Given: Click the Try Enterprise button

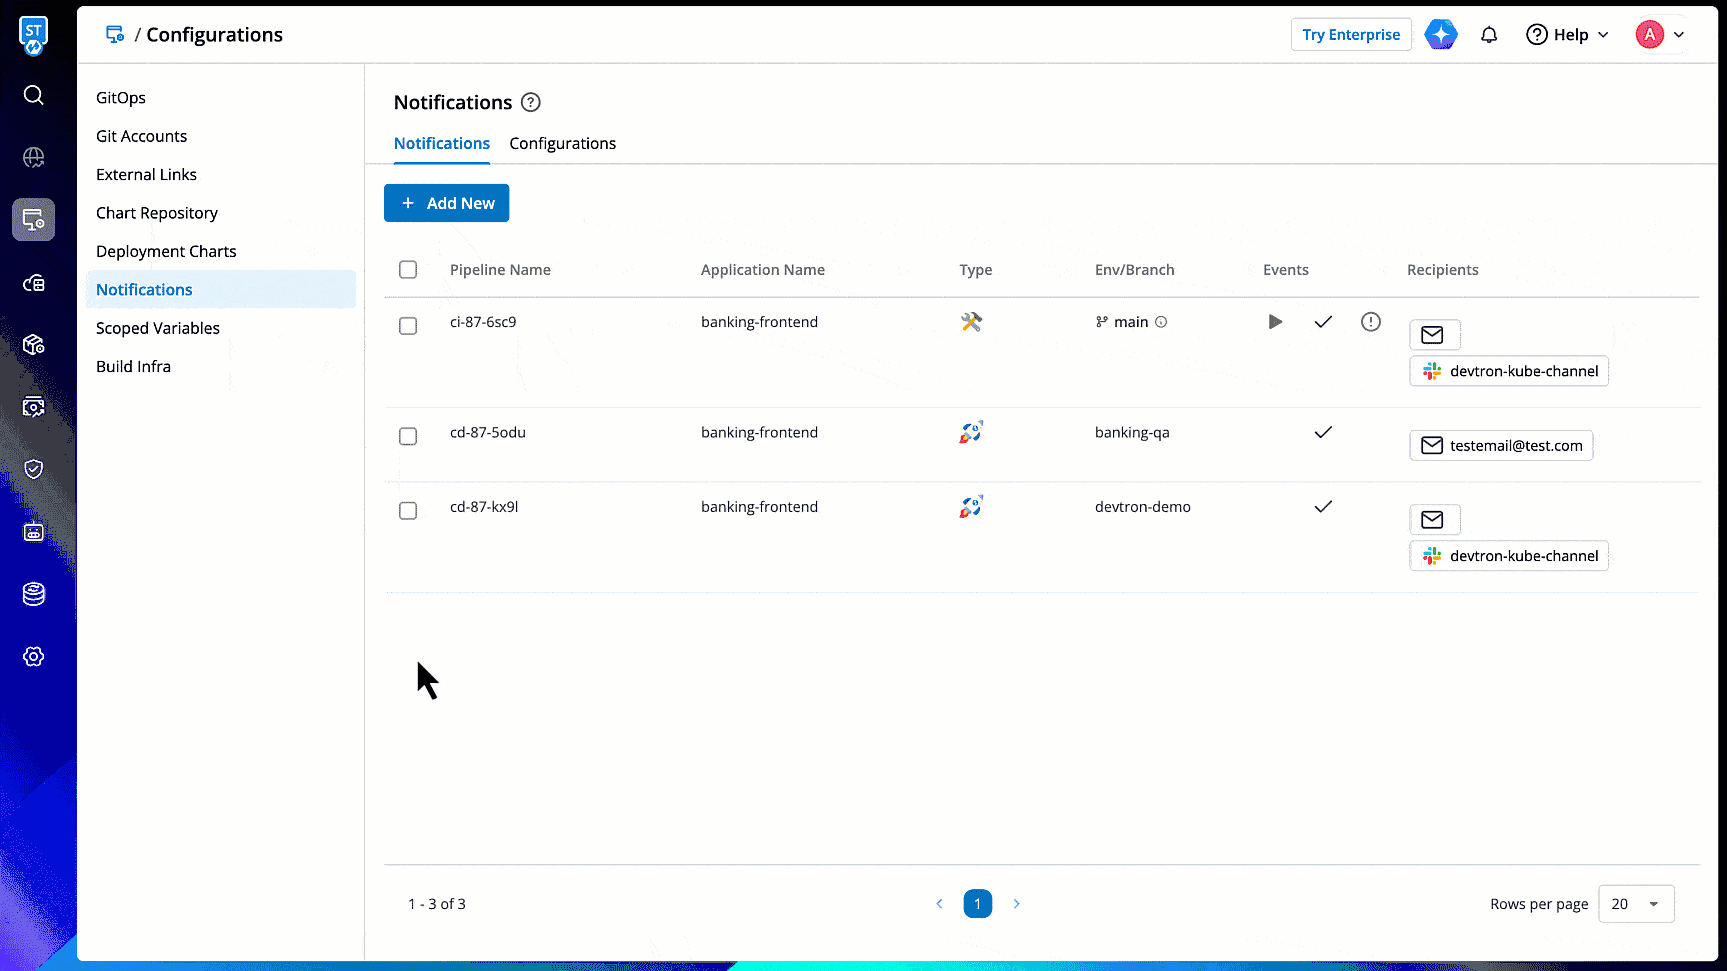Looking at the screenshot, I should click(1350, 35).
